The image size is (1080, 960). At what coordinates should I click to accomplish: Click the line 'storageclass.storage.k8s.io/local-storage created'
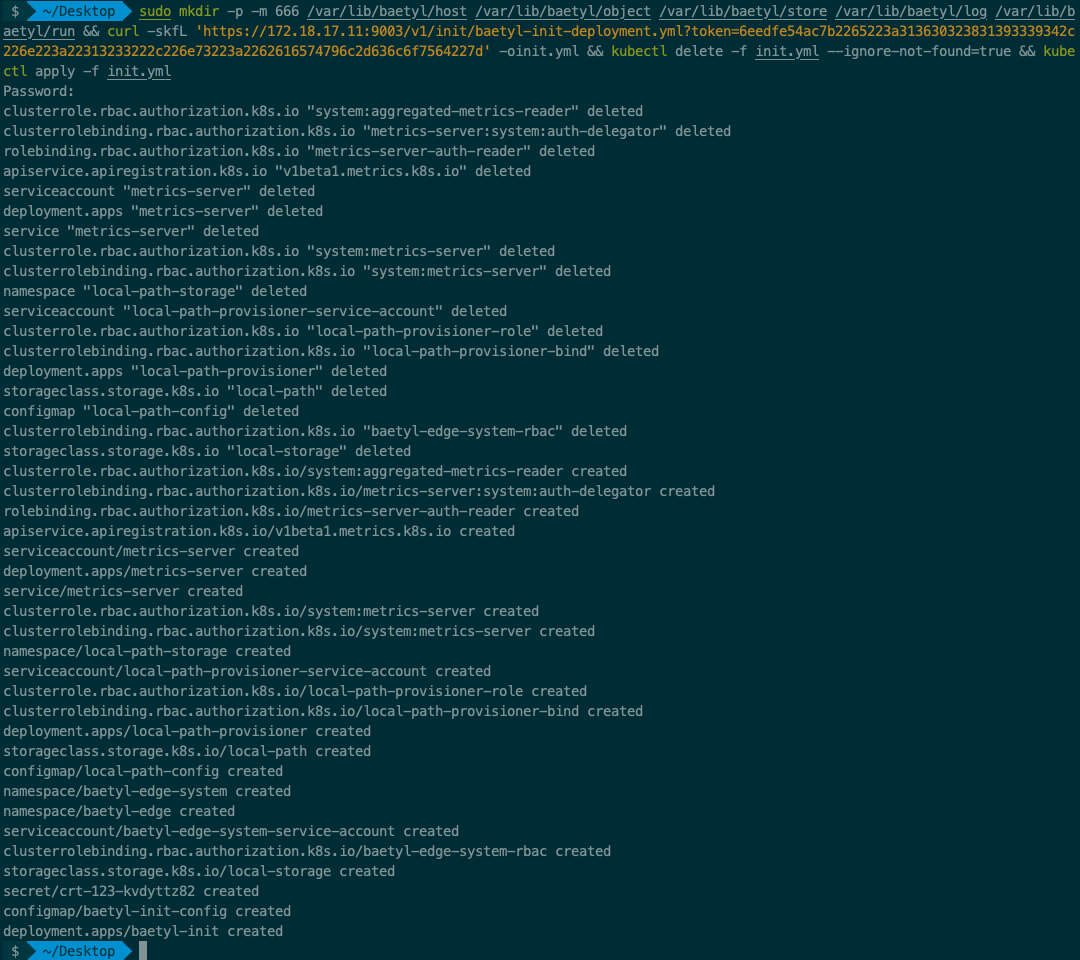tap(199, 871)
